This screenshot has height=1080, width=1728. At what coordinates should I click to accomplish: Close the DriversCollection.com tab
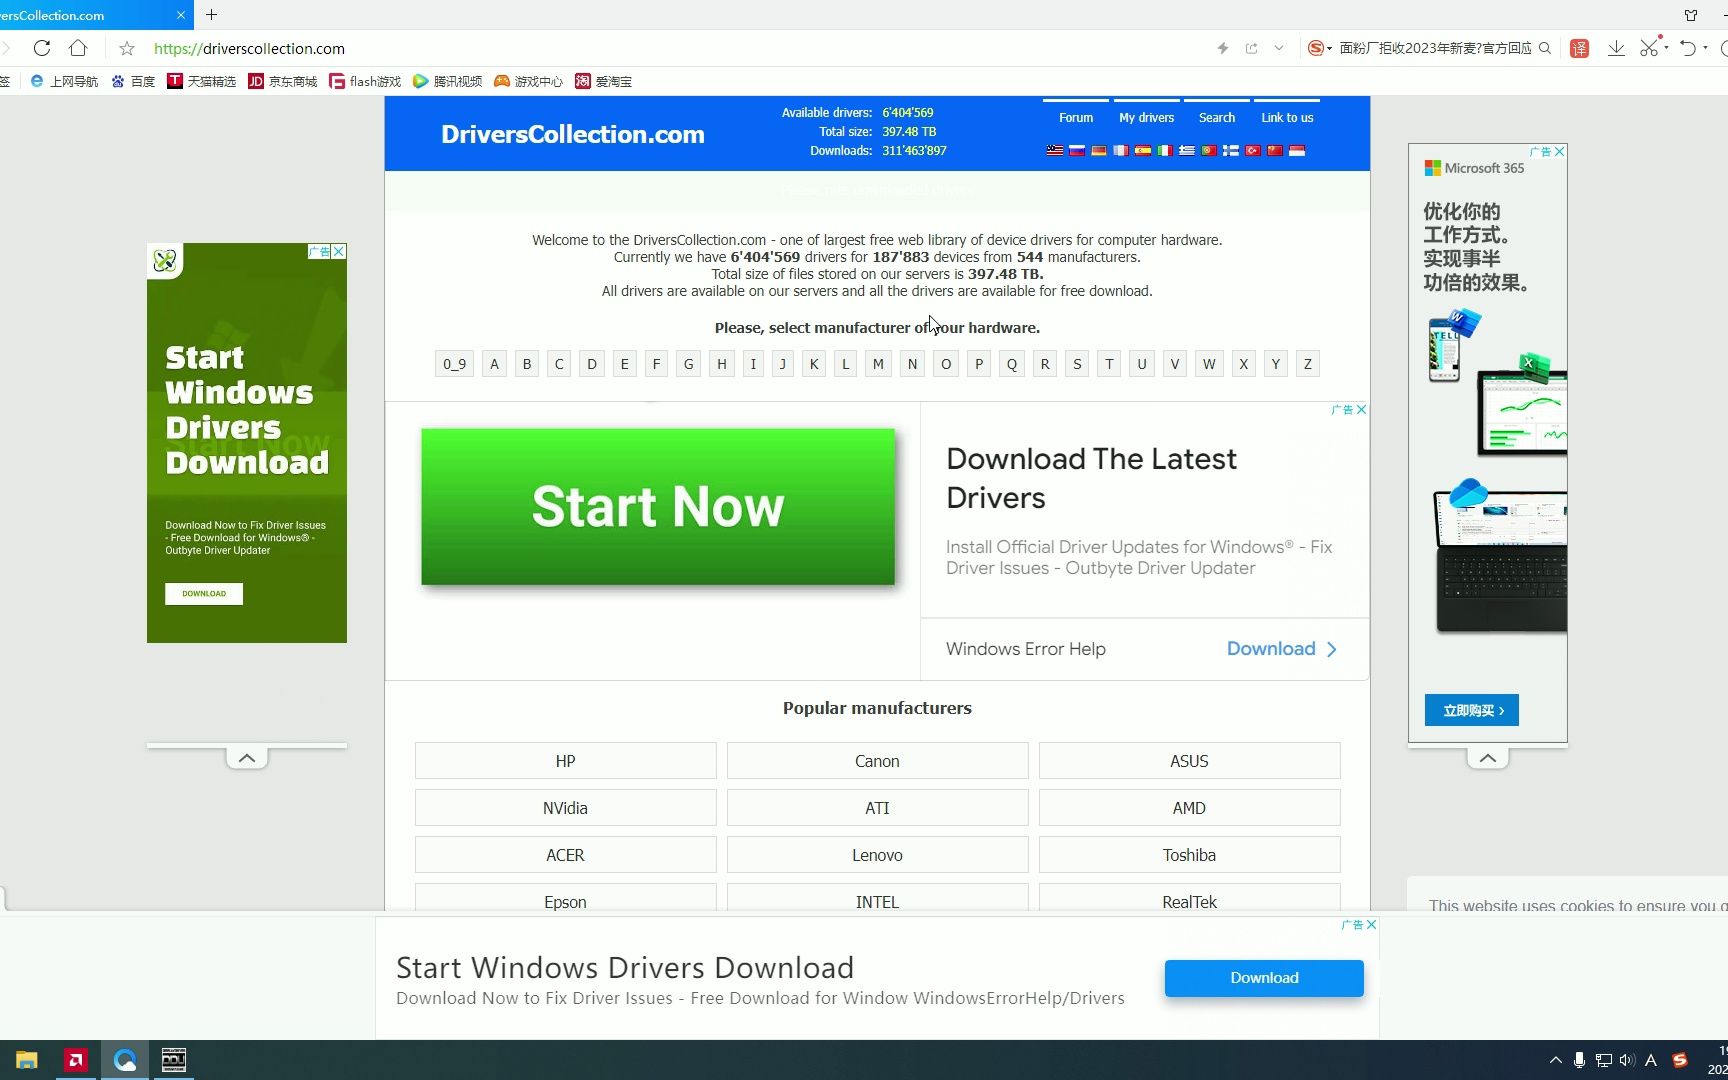click(180, 15)
